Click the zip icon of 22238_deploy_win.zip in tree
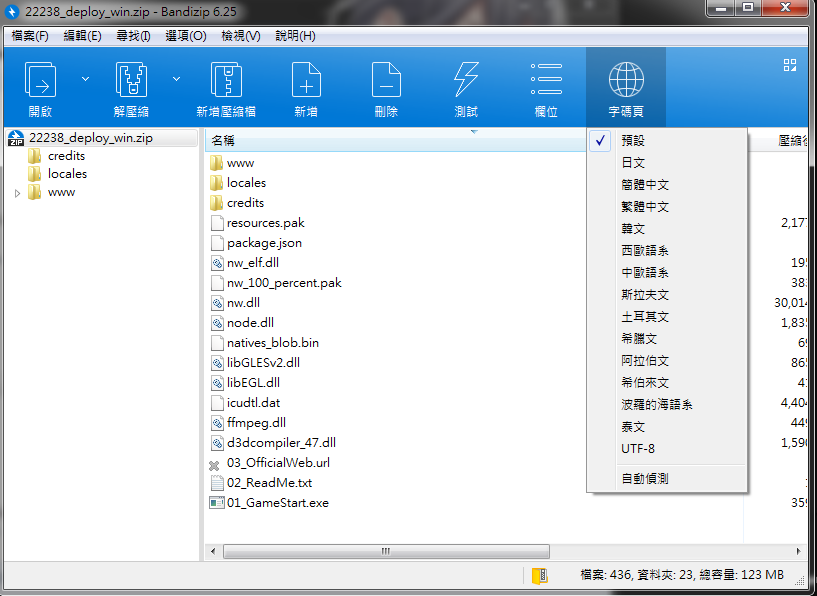Screen dimensions: 817x596 pyautogui.click(x=16, y=138)
